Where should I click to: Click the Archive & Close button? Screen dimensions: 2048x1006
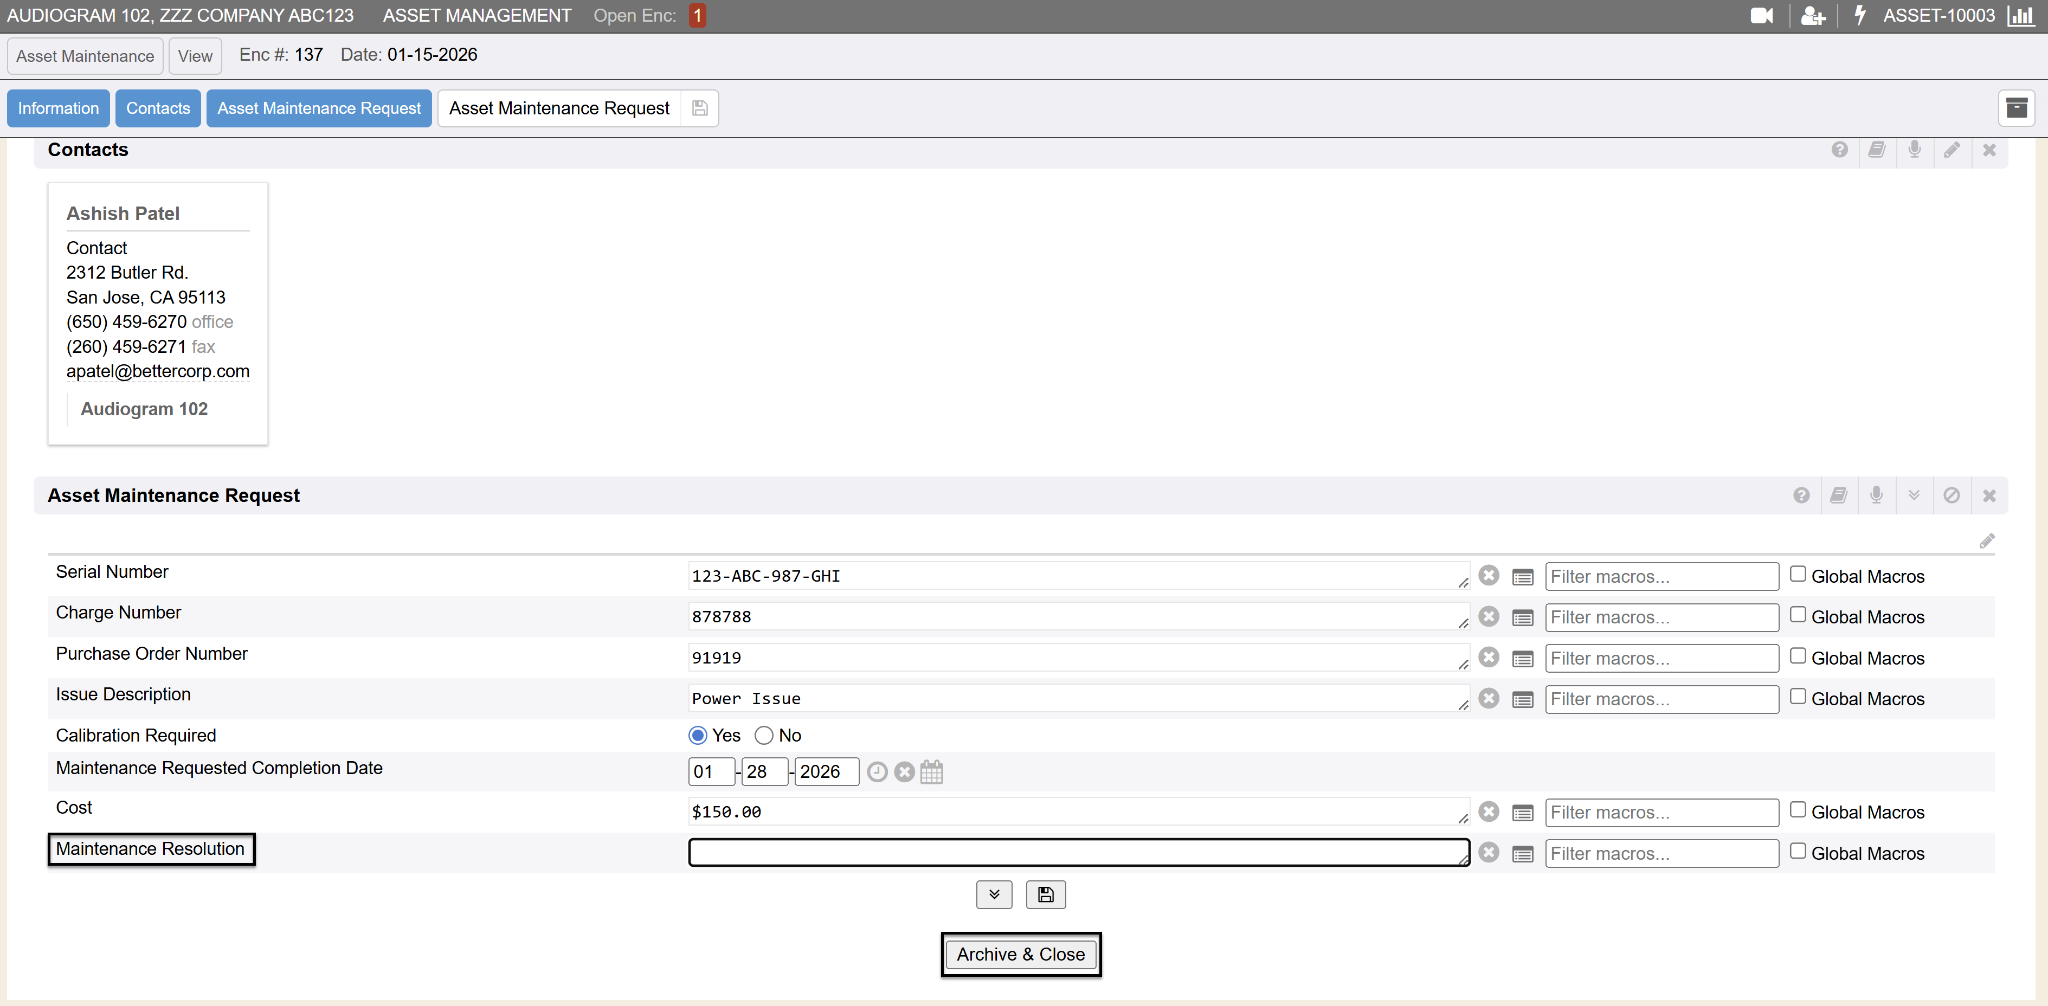click(1020, 954)
